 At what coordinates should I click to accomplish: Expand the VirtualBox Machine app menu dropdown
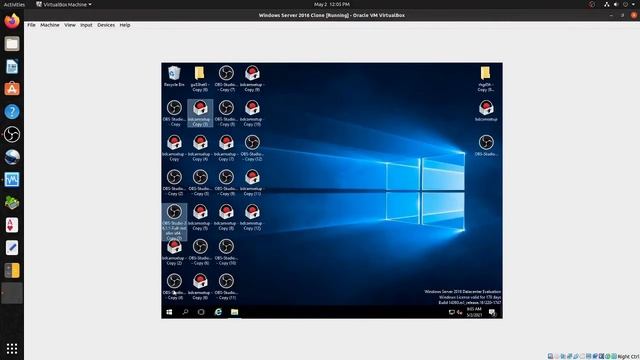pyautogui.click(x=64, y=4)
